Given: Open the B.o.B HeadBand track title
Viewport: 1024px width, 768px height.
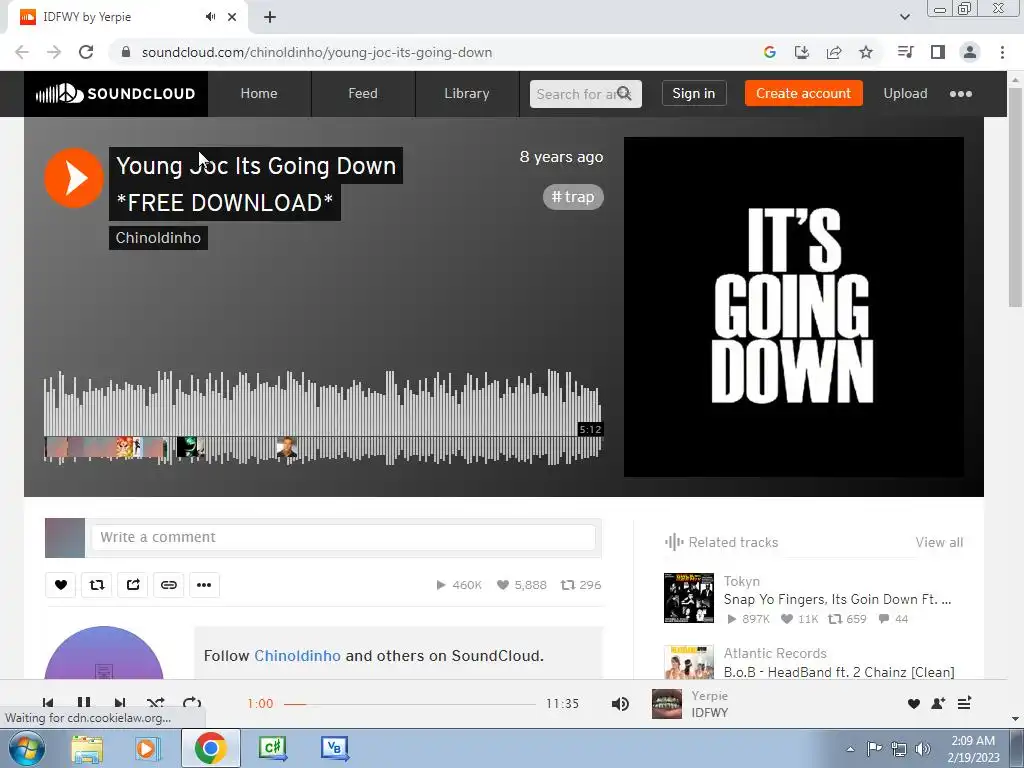Looking at the screenshot, I should [x=839, y=672].
